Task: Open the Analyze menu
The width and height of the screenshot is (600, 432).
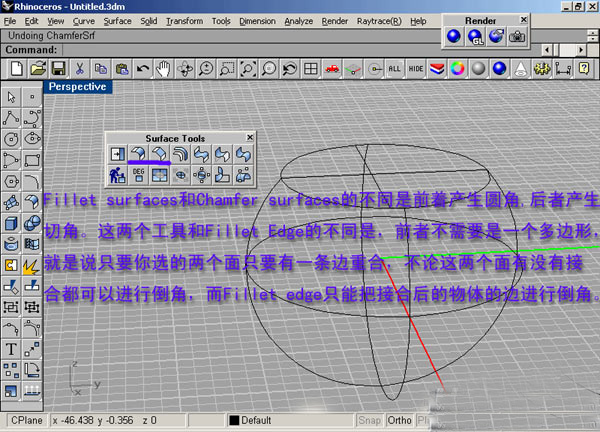Action: pos(298,20)
